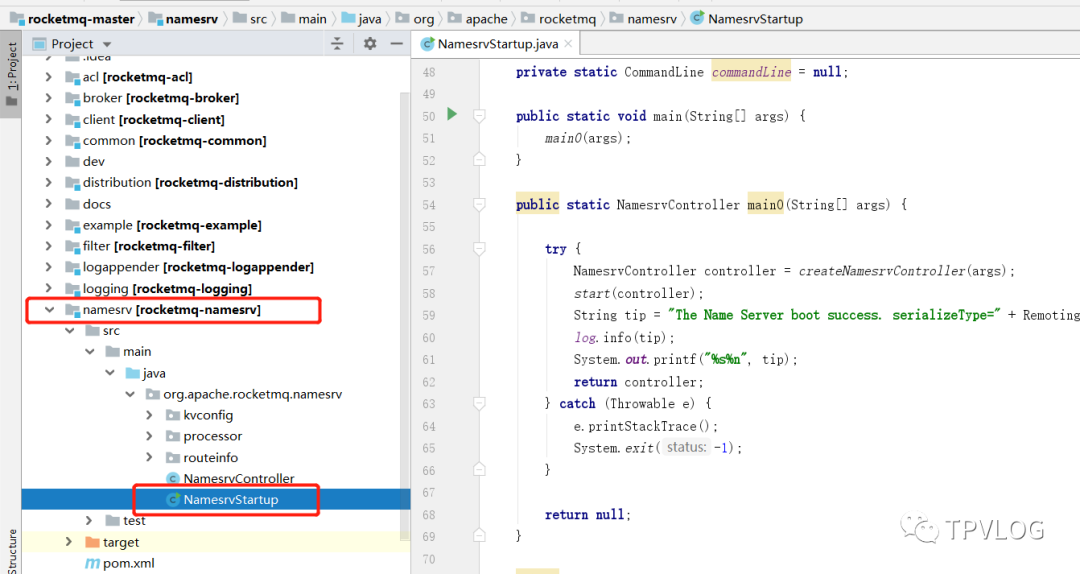1080x574 pixels.
Task: Click rocketmq-master in the breadcrumb bar
Action: tap(81, 19)
